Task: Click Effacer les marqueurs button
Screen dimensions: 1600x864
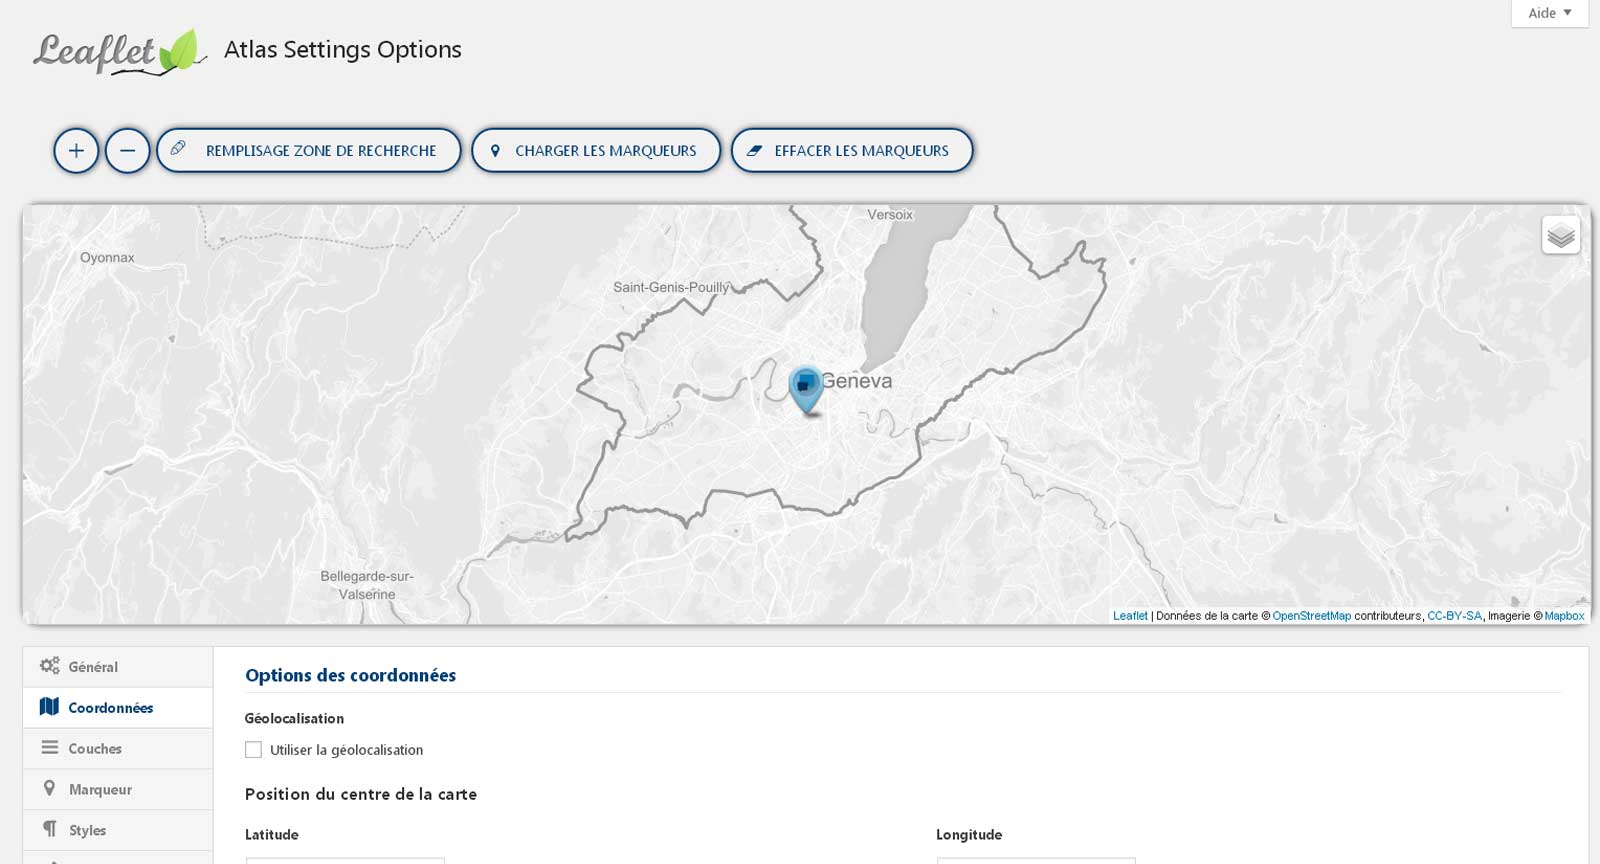Action: tap(852, 151)
